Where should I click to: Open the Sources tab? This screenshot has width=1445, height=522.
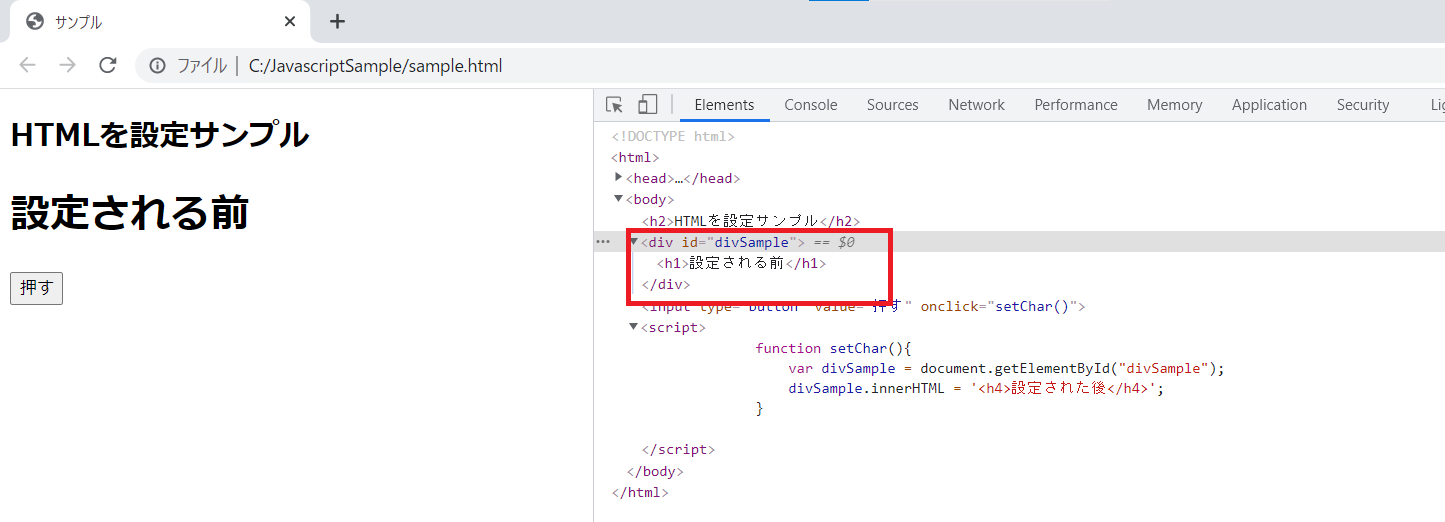893,105
